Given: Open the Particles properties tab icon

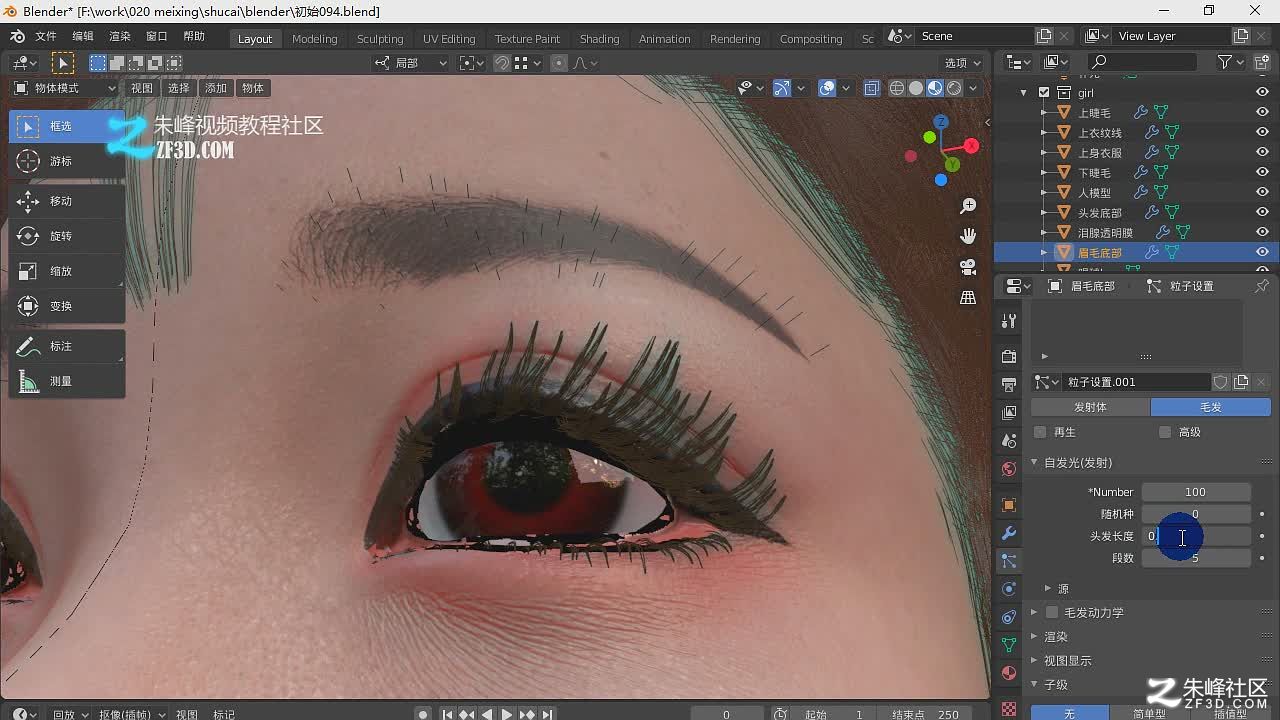Looking at the screenshot, I should tap(1009, 561).
